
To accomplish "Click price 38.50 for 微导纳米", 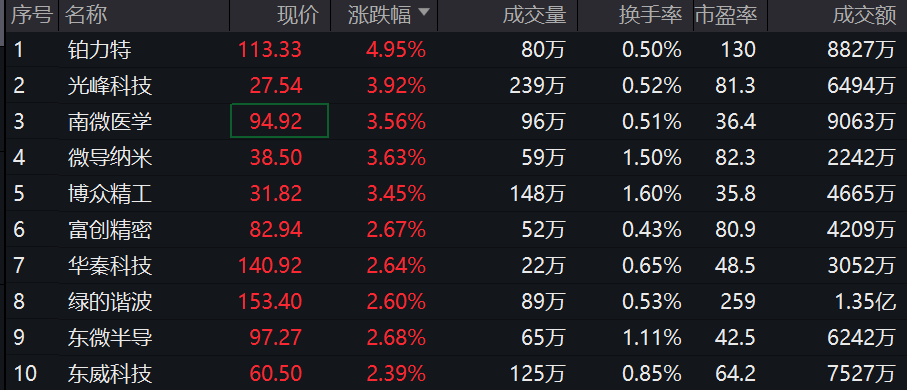I will pos(276,157).
